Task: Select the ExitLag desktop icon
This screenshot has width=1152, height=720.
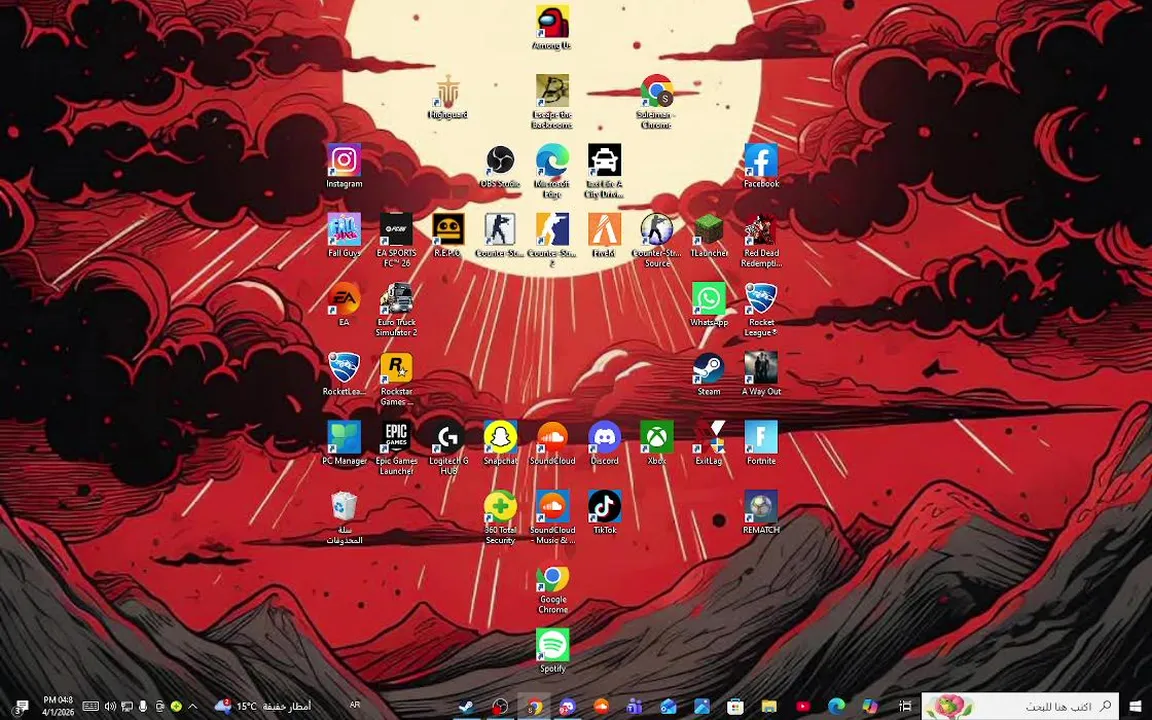Action: click(709, 443)
